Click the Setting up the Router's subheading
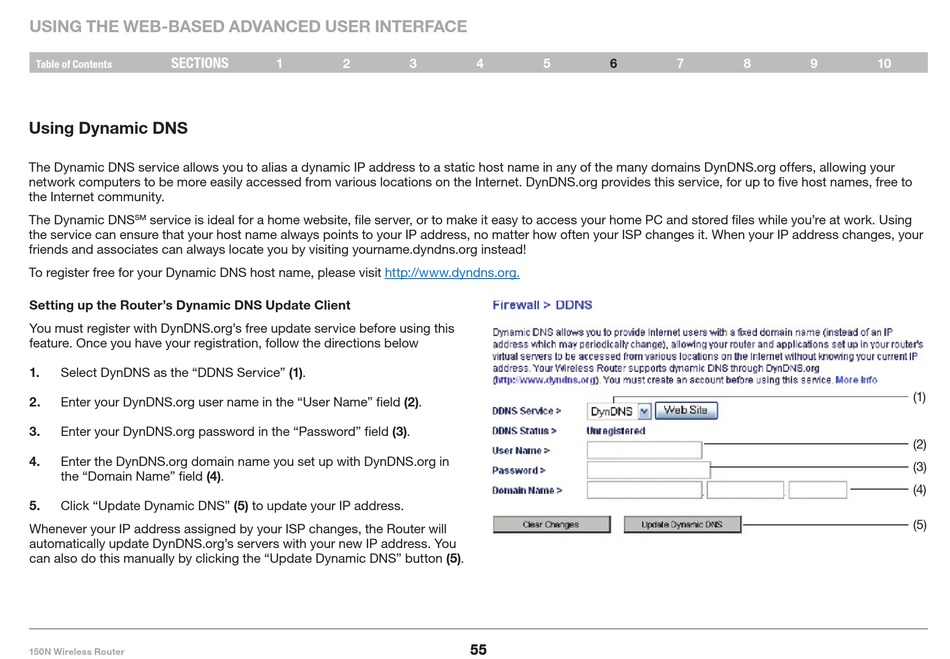Viewport: 950px width, 659px height. click(190, 305)
